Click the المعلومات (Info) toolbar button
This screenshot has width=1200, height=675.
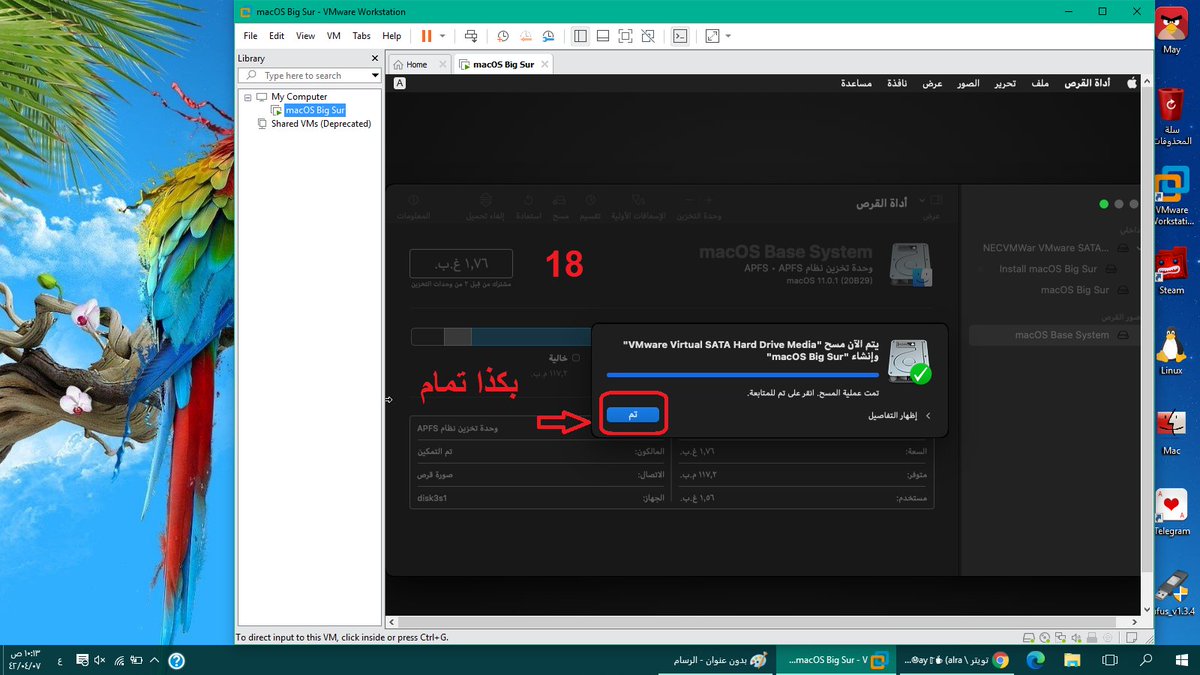point(413,207)
